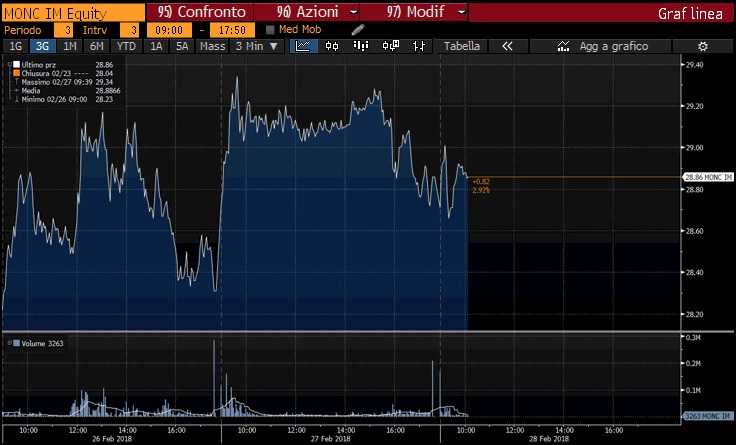Select the 3G time range tab
Screen dimensions: 736x445
(x=42, y=46)
